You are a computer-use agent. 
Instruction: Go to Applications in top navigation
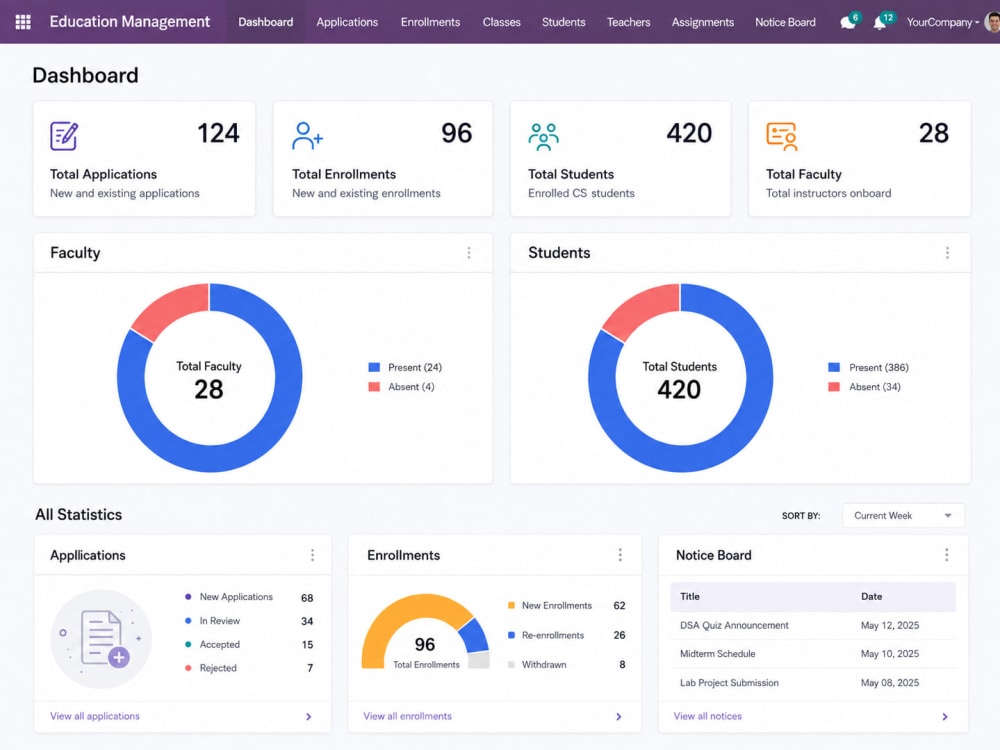click(x=347, y=22)
